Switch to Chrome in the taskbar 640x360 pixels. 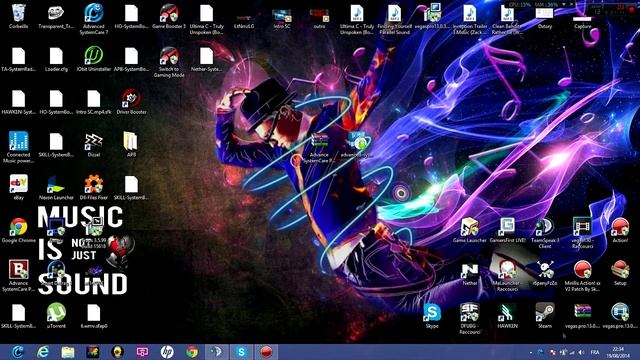click(x=192, y=352)
